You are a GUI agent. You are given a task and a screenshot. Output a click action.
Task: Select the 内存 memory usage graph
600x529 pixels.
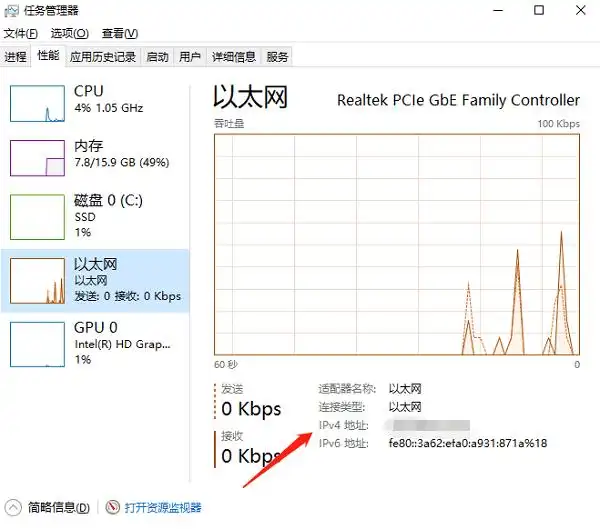point(37,157)
